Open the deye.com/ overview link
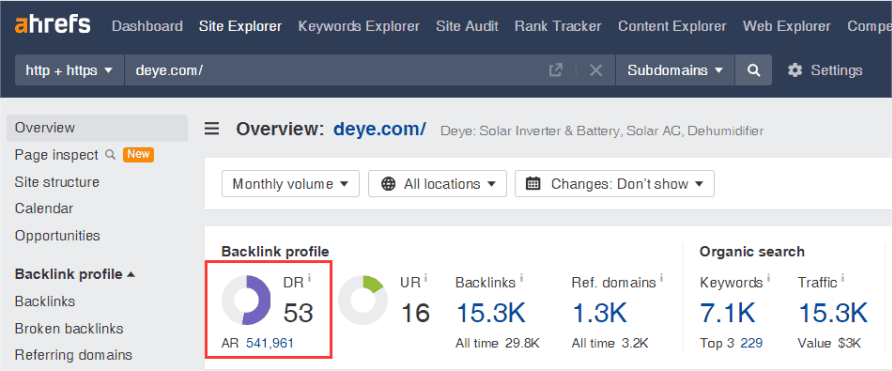 379,129
